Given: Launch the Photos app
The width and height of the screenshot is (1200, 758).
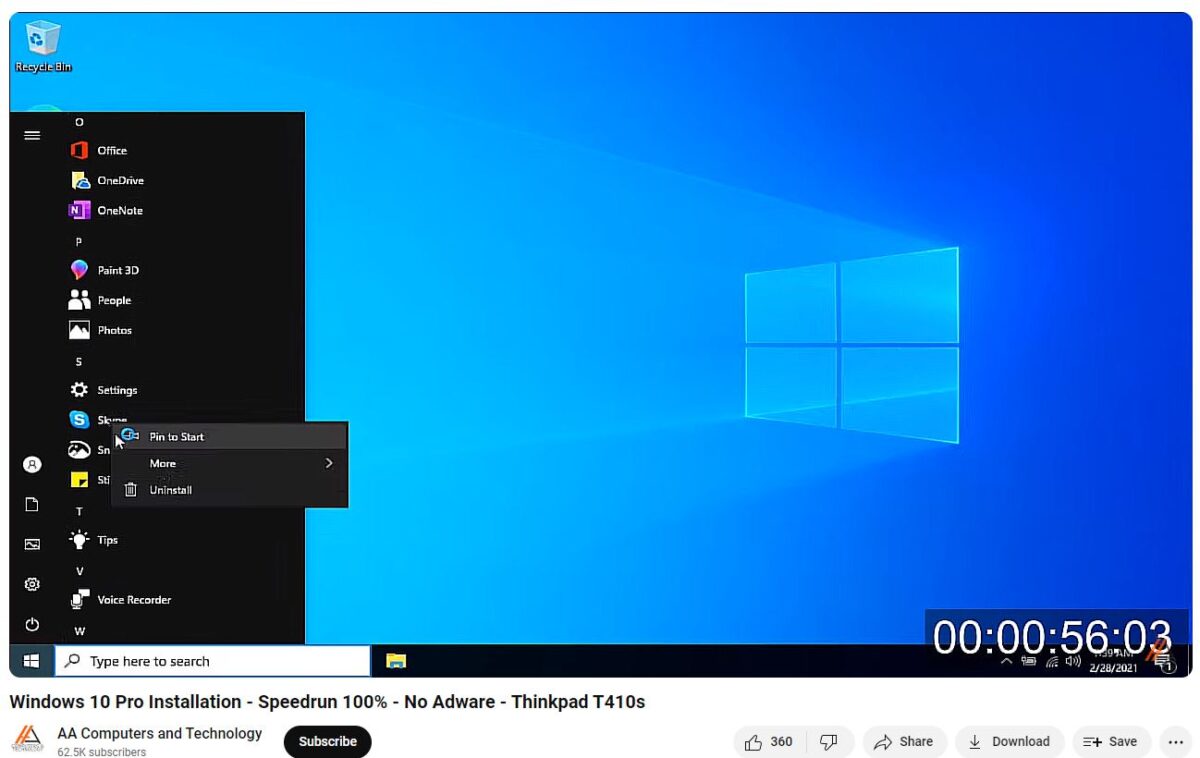Looking at the screenshot, I should click(100, 330).
